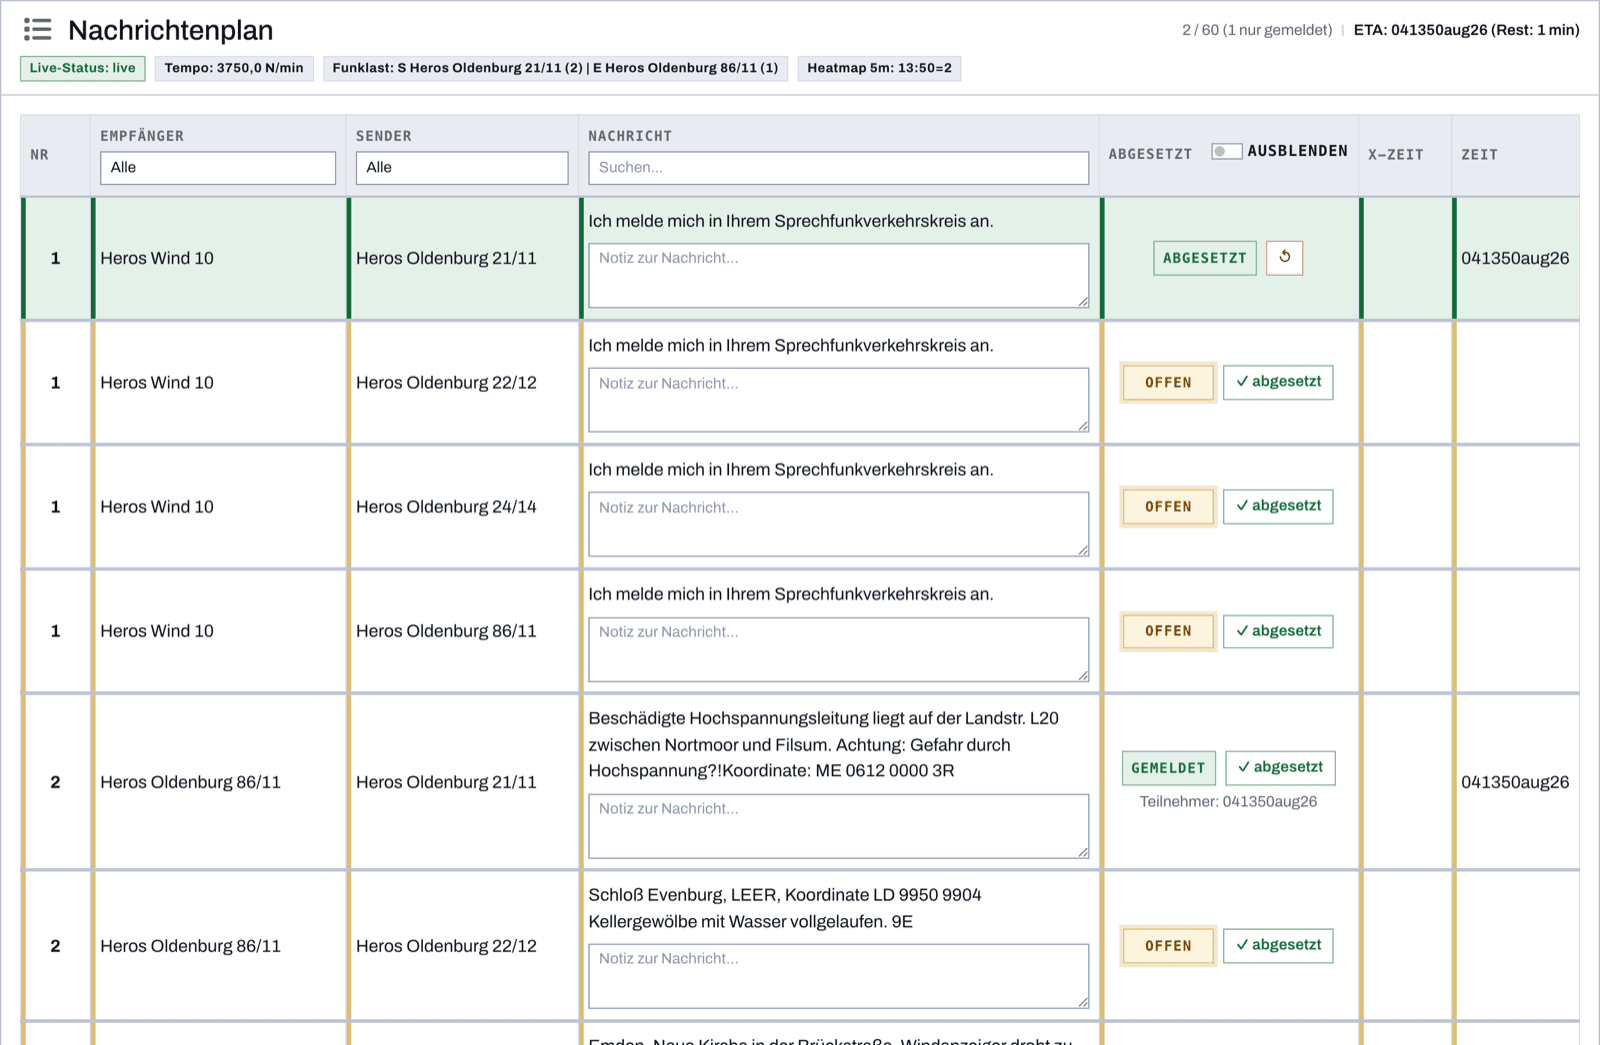Click Teilnehmer: 041350aug26 text
The height and width of the screenshot is (1045, 1600).
pos(1228,802)
